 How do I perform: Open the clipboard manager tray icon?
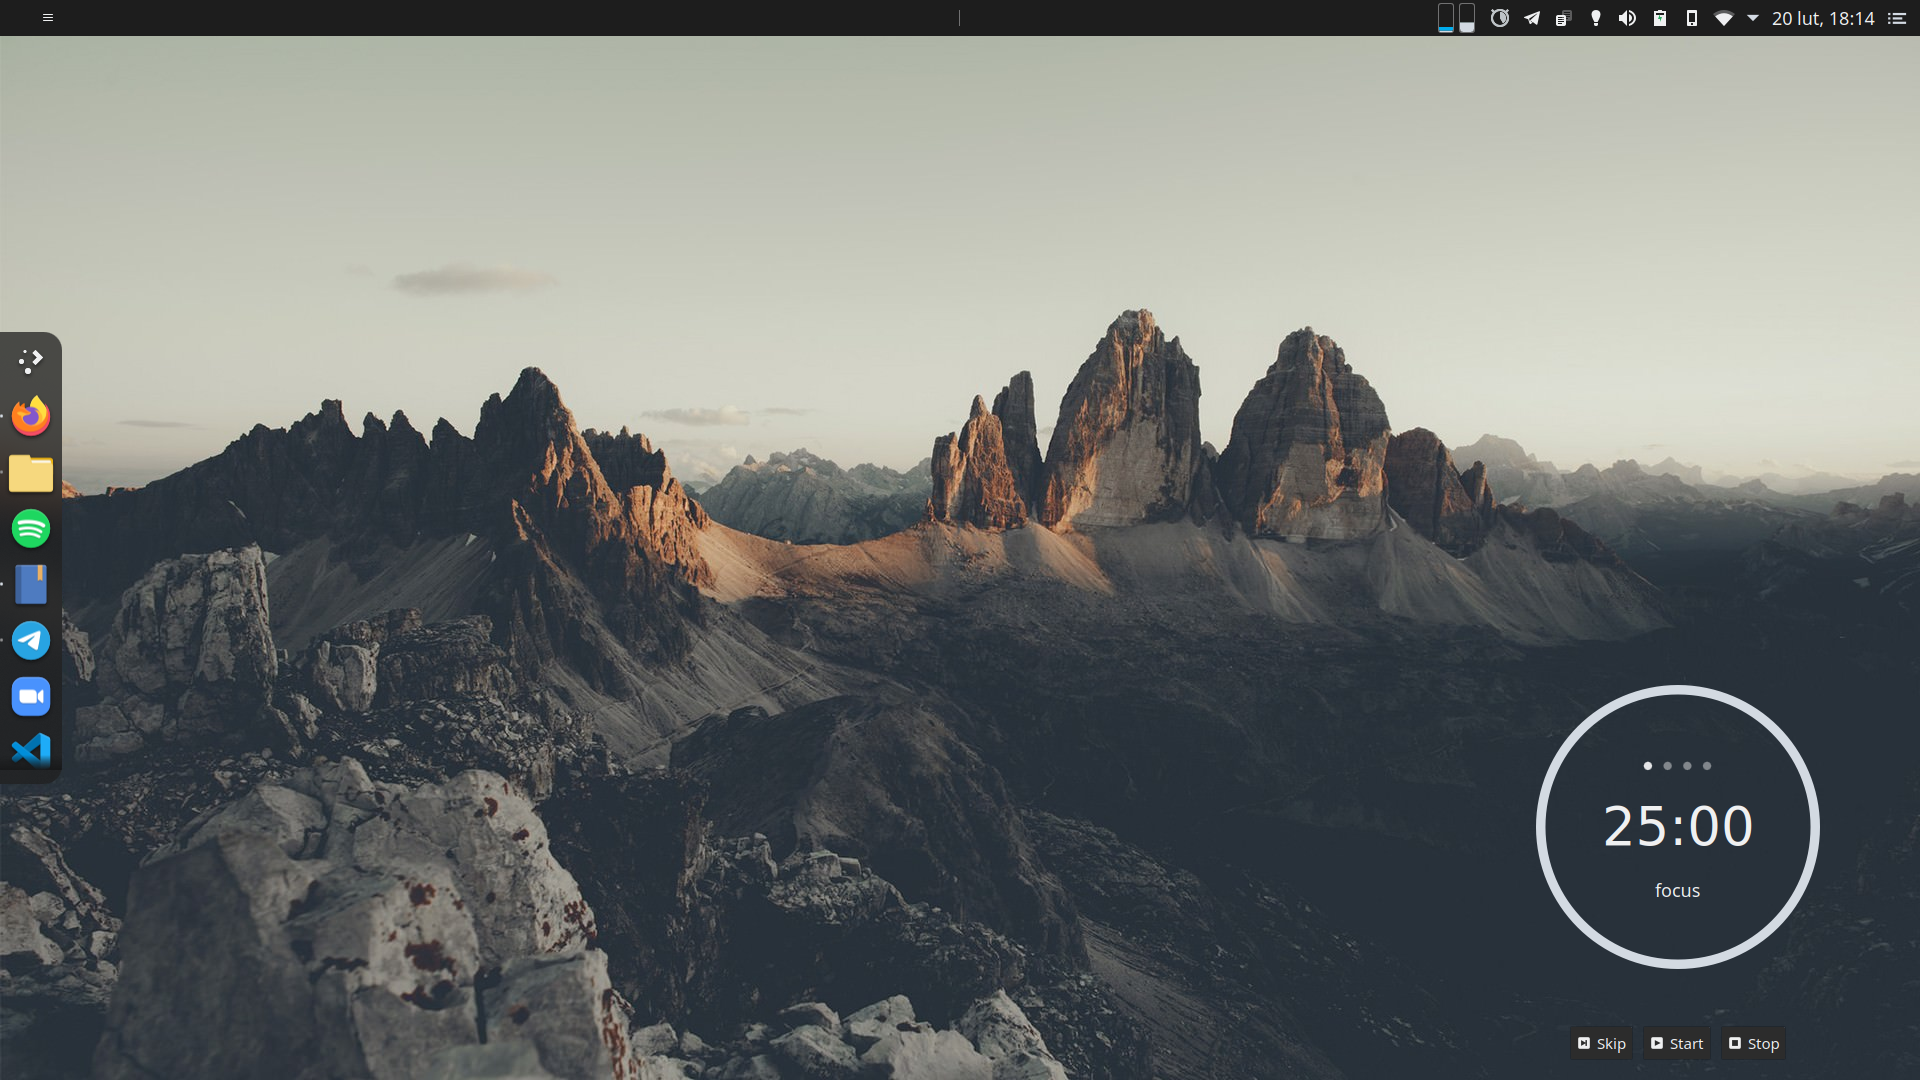tap(1564, 18)
